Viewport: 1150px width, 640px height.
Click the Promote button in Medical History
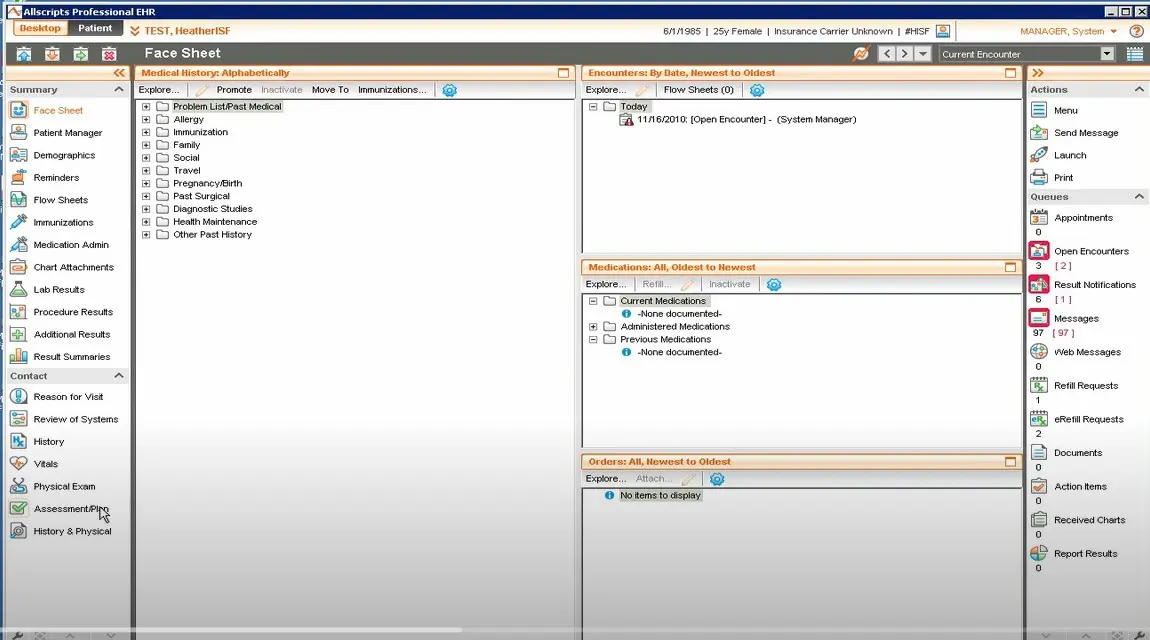[235, 90]
